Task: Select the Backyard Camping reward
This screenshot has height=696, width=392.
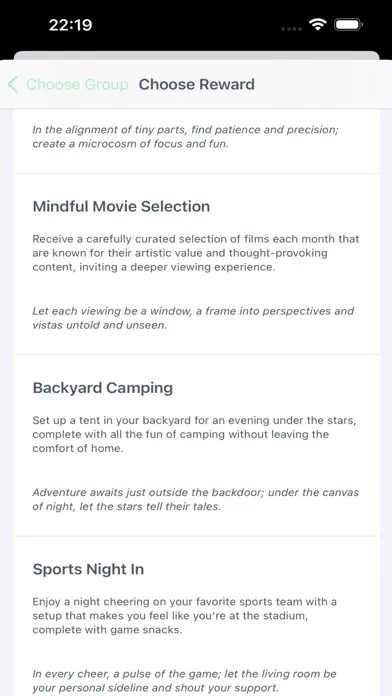Action: (x=196, y=446)
